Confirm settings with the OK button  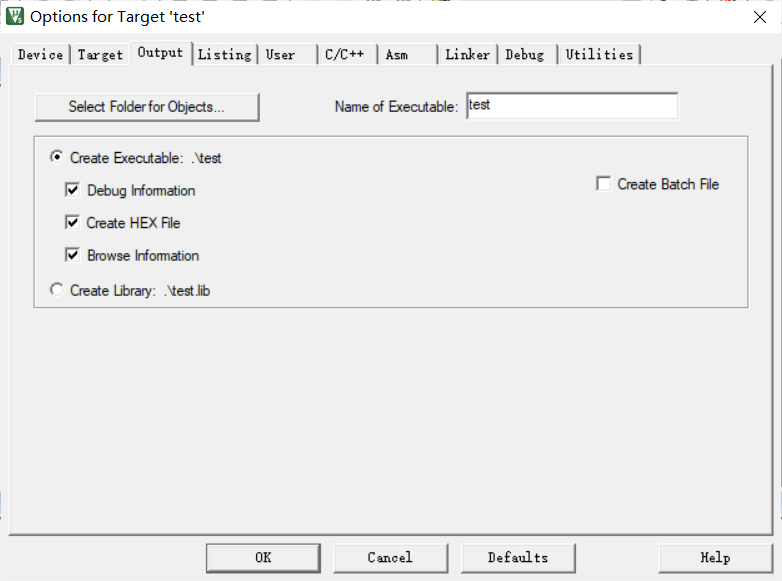[263, 558]
